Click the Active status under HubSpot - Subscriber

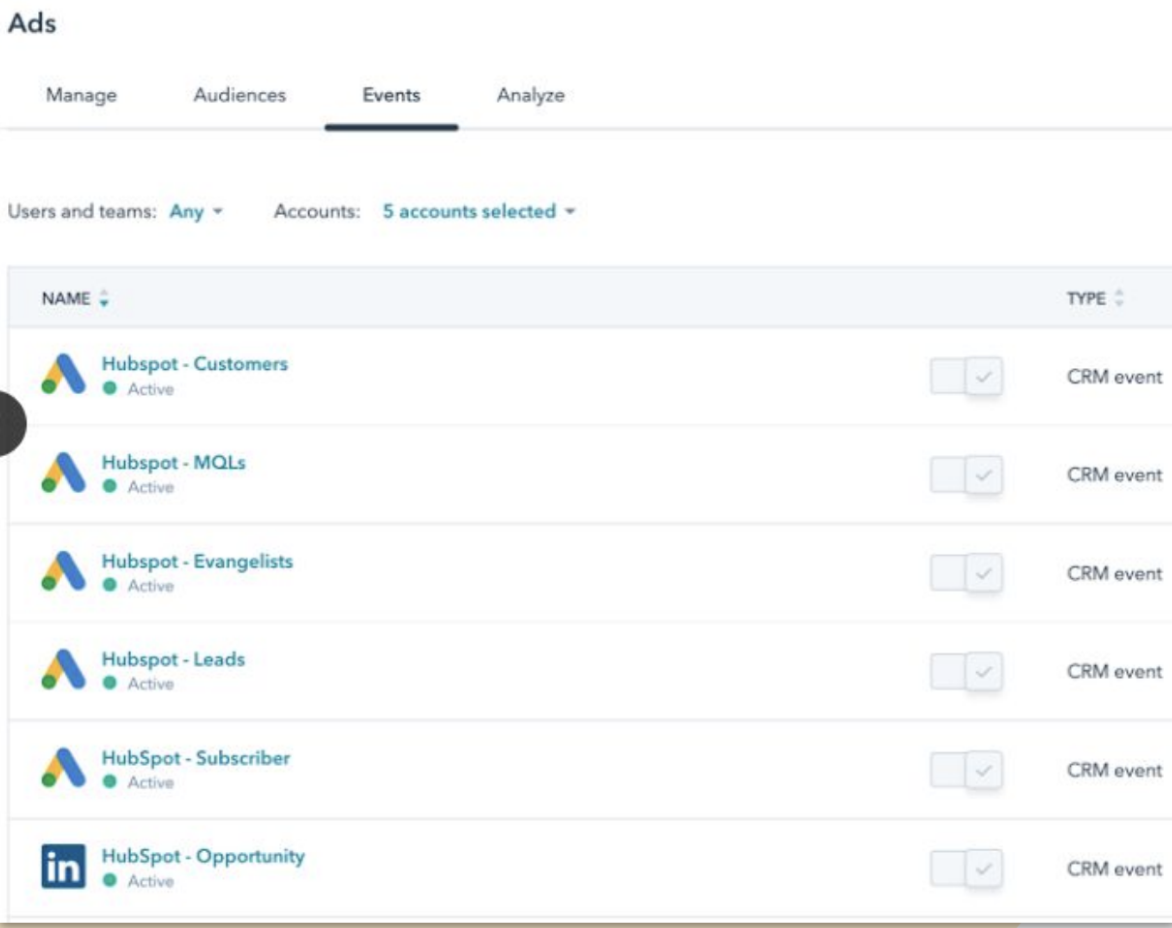pos(139,782)
